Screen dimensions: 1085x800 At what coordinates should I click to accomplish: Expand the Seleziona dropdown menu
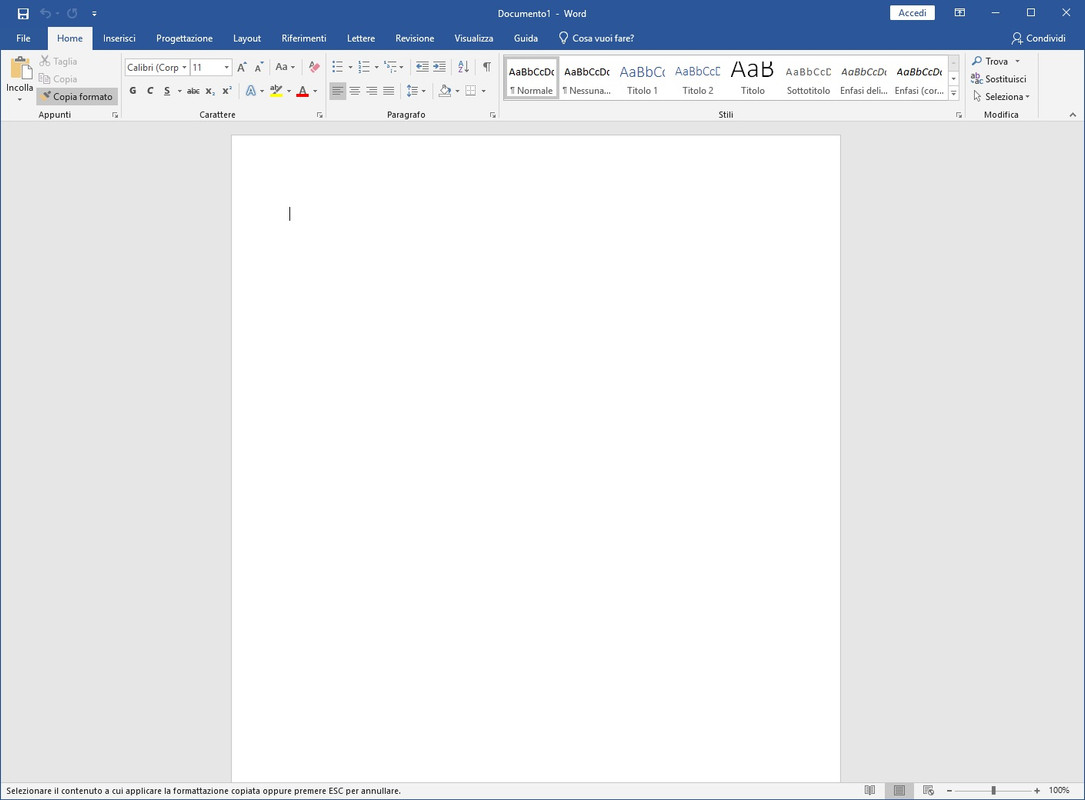(1001, 97)
